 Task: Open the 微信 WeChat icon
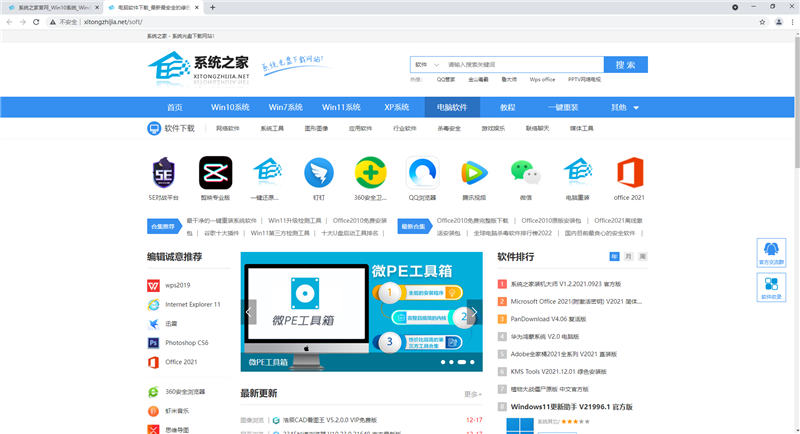tap(526, 172)
